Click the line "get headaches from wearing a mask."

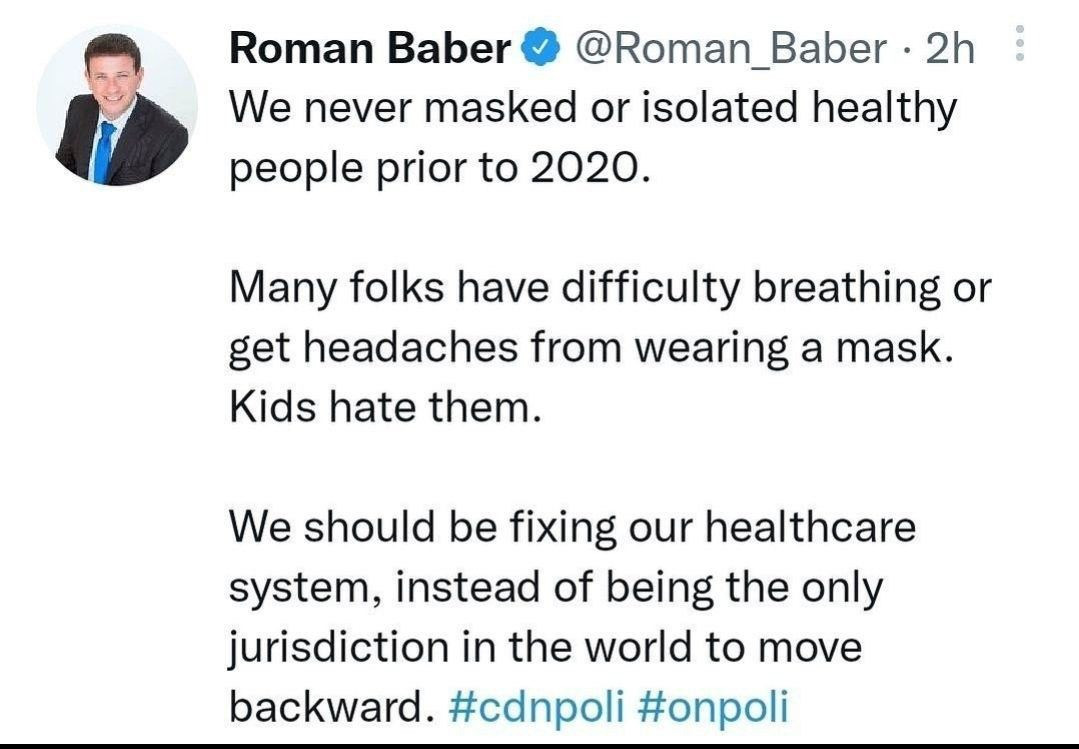(x=586, y=347)
